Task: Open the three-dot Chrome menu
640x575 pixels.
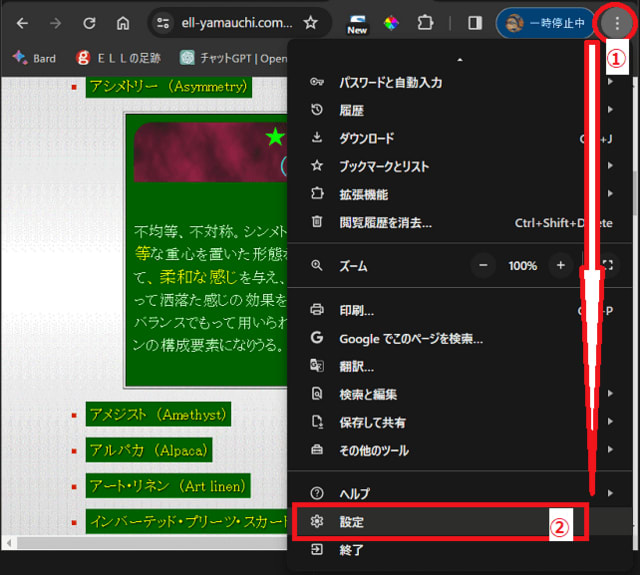Action: coord(616,23)
